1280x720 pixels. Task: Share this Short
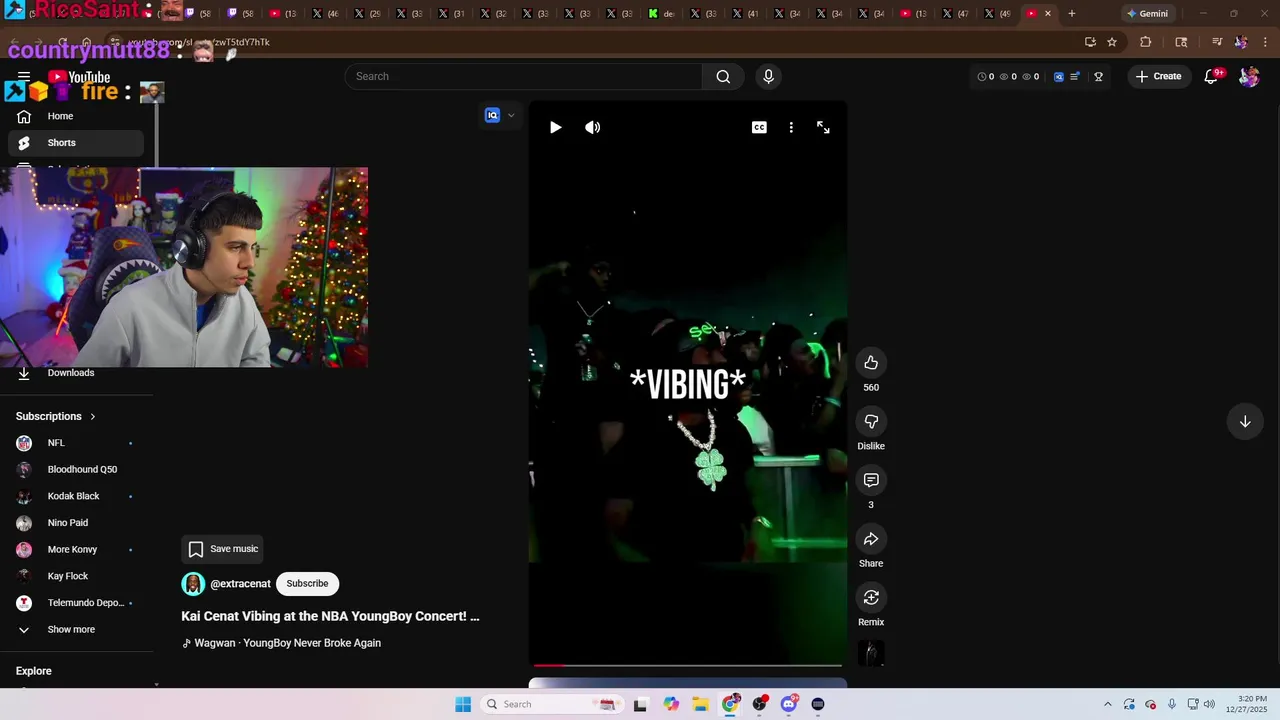click(871, 539)
